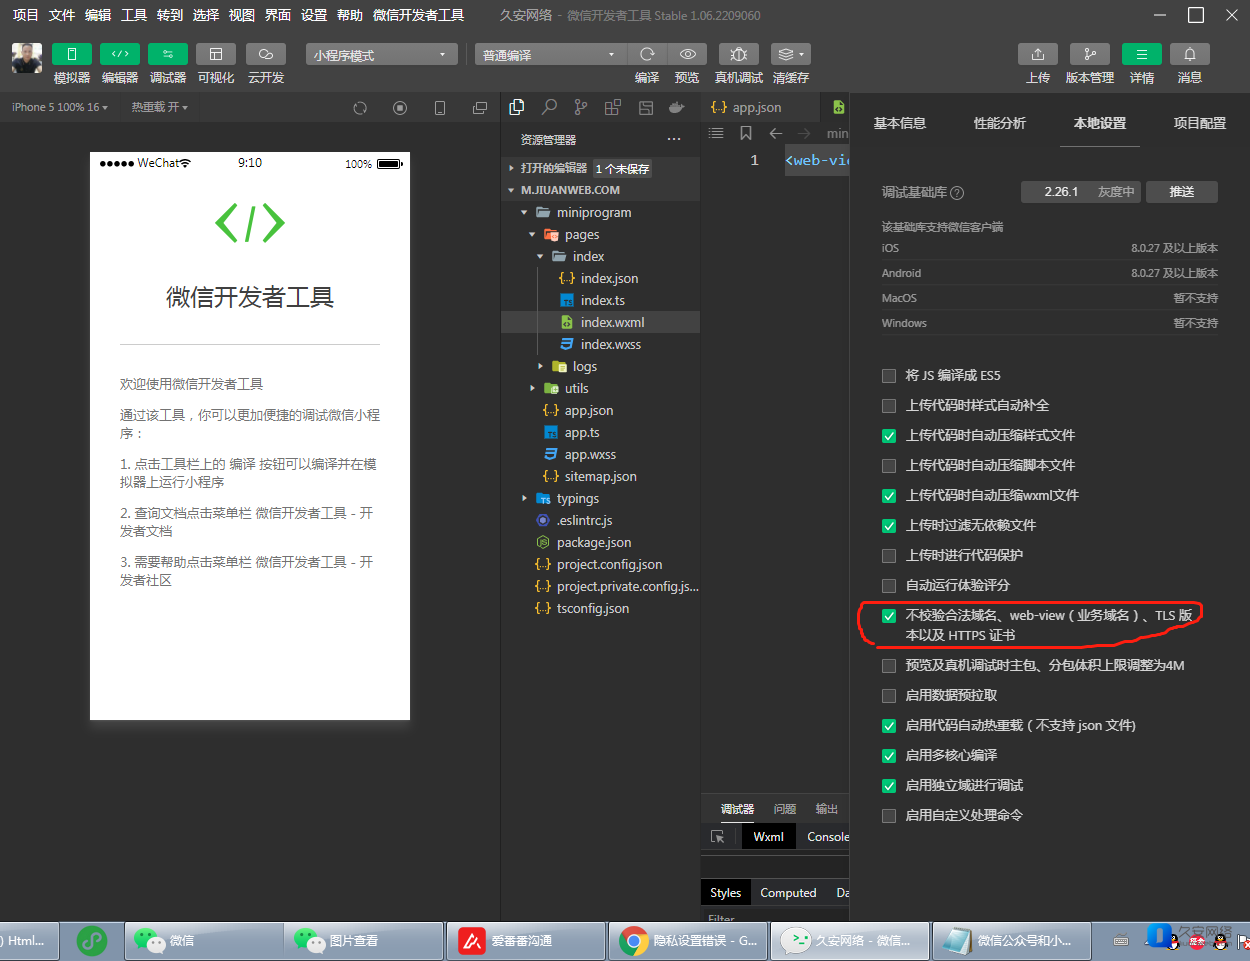Open 微信 from the taskbar
The height and width of the screenshot is (961, 1250).
(203, 941)
